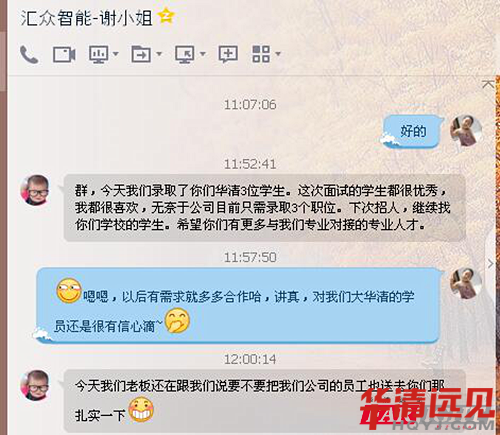The image size is (500, 435).
Task: Click the create discussion group icon
Action: (228, 54)
